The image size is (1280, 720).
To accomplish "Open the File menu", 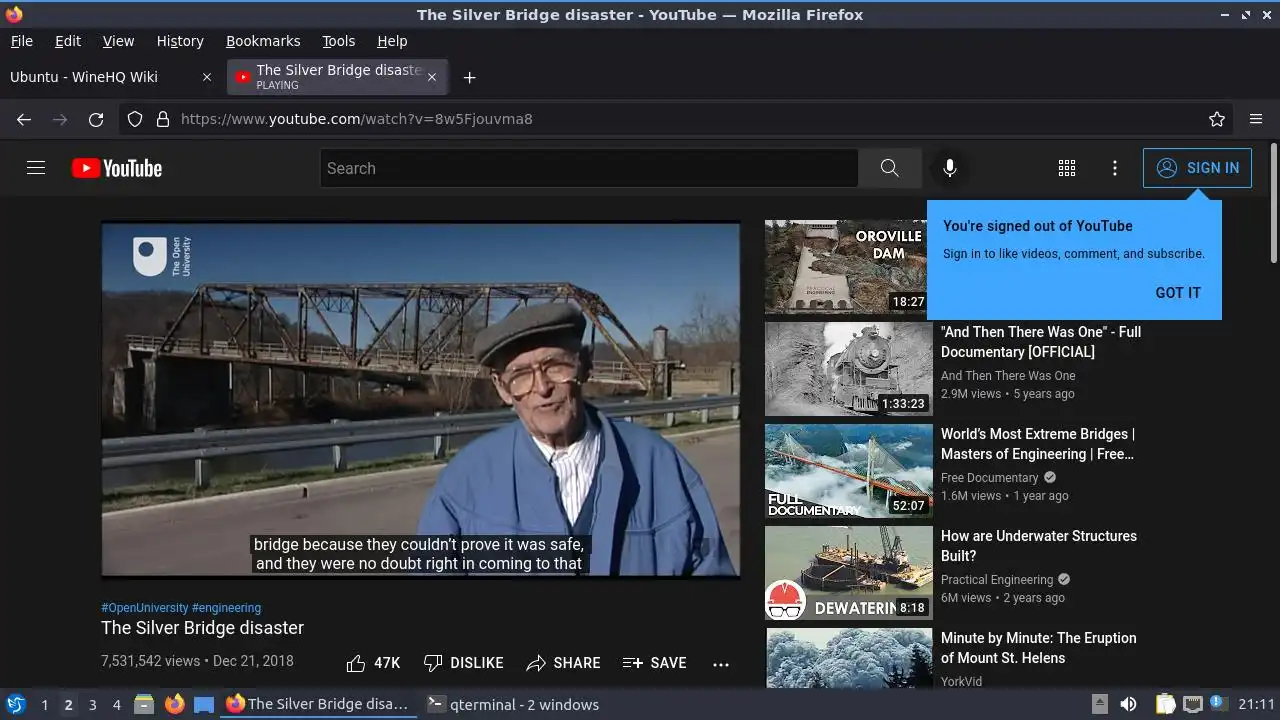I will click(21, 41).
